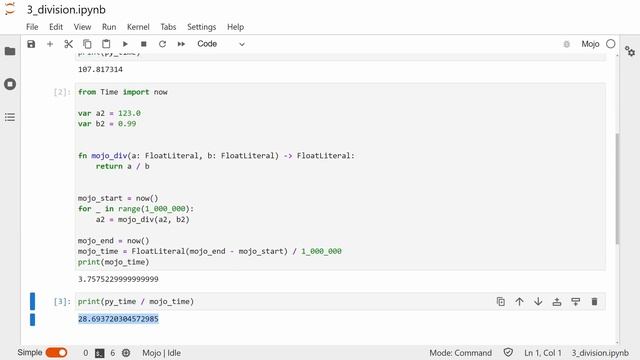Click the debugger bug icon

pos(567,44)
